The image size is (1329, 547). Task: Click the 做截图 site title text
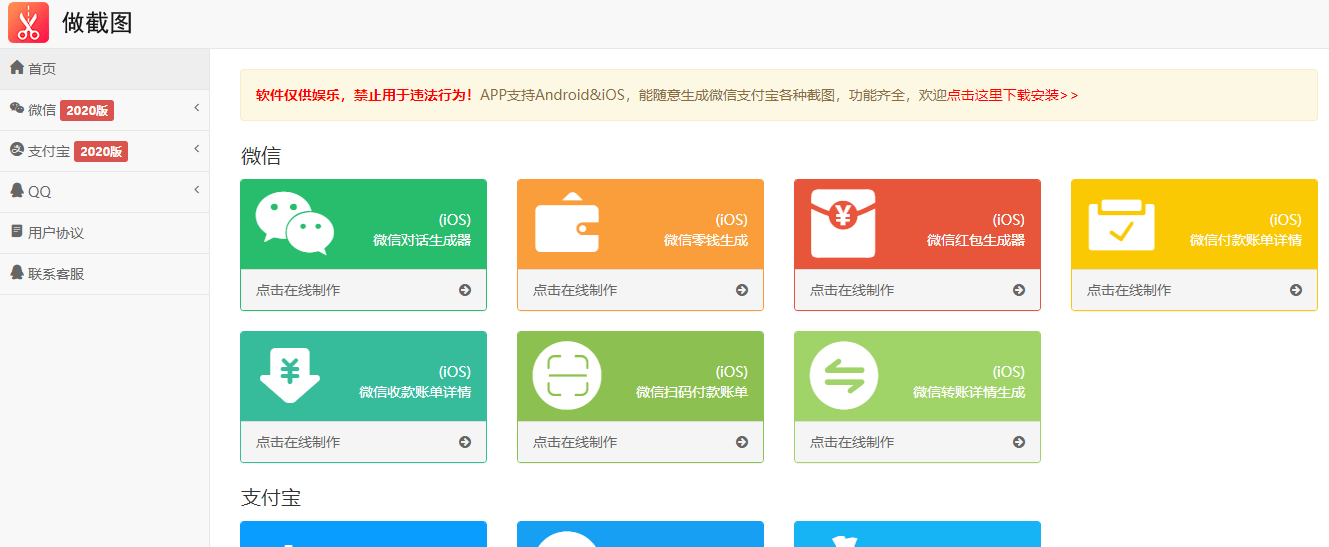97,23
